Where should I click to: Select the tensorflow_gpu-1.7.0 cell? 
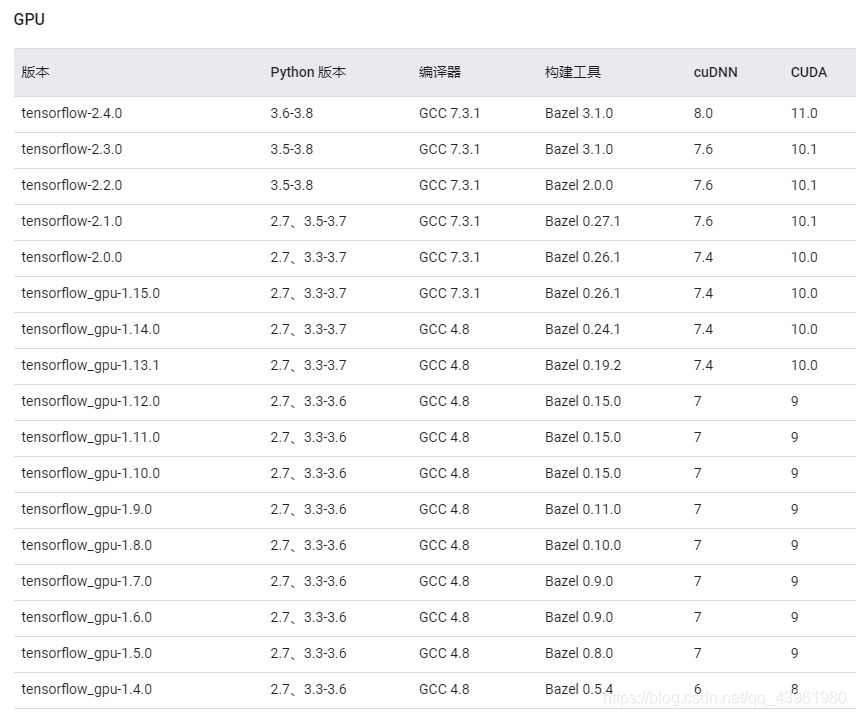tap(86, 582)
